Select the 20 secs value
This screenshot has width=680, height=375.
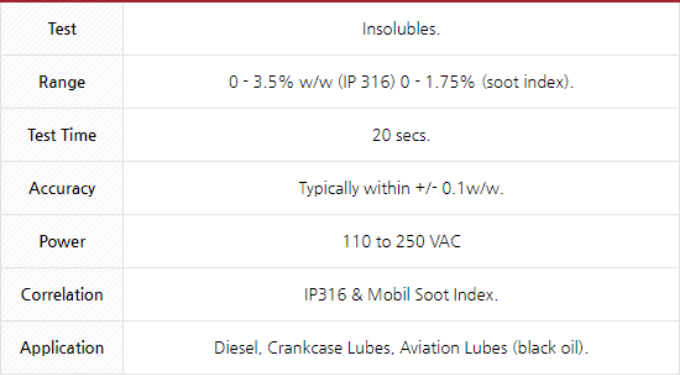coord(401,135)
